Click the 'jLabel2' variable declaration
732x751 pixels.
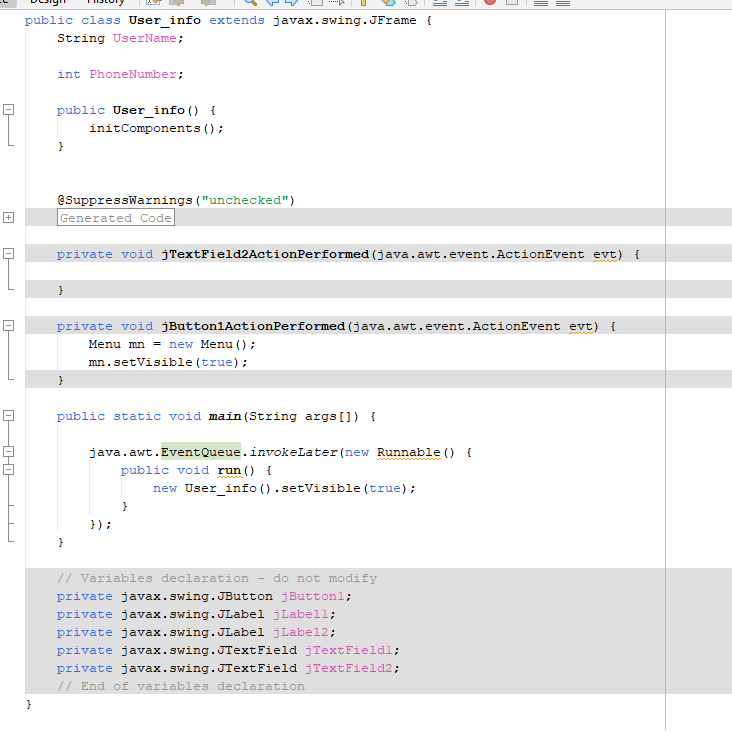tap(300, 633)
